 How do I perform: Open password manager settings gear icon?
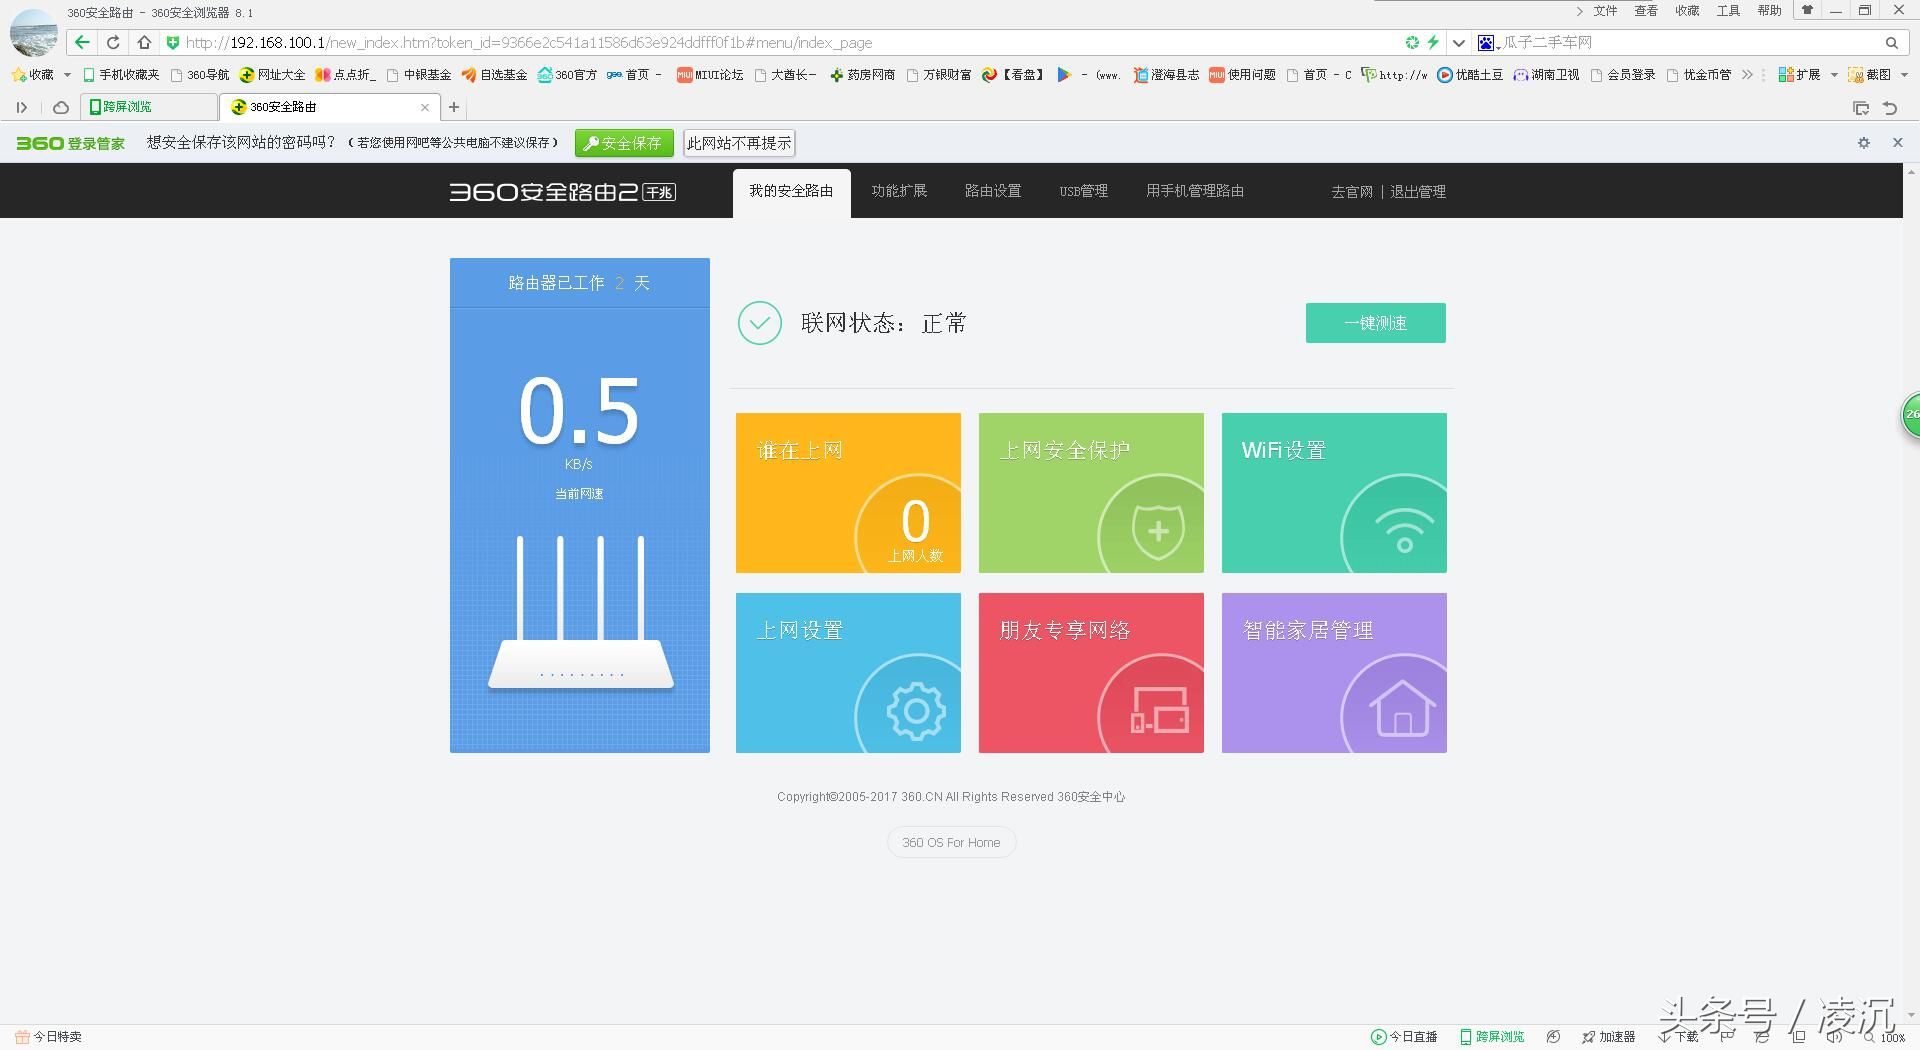tap(1864, 143)
